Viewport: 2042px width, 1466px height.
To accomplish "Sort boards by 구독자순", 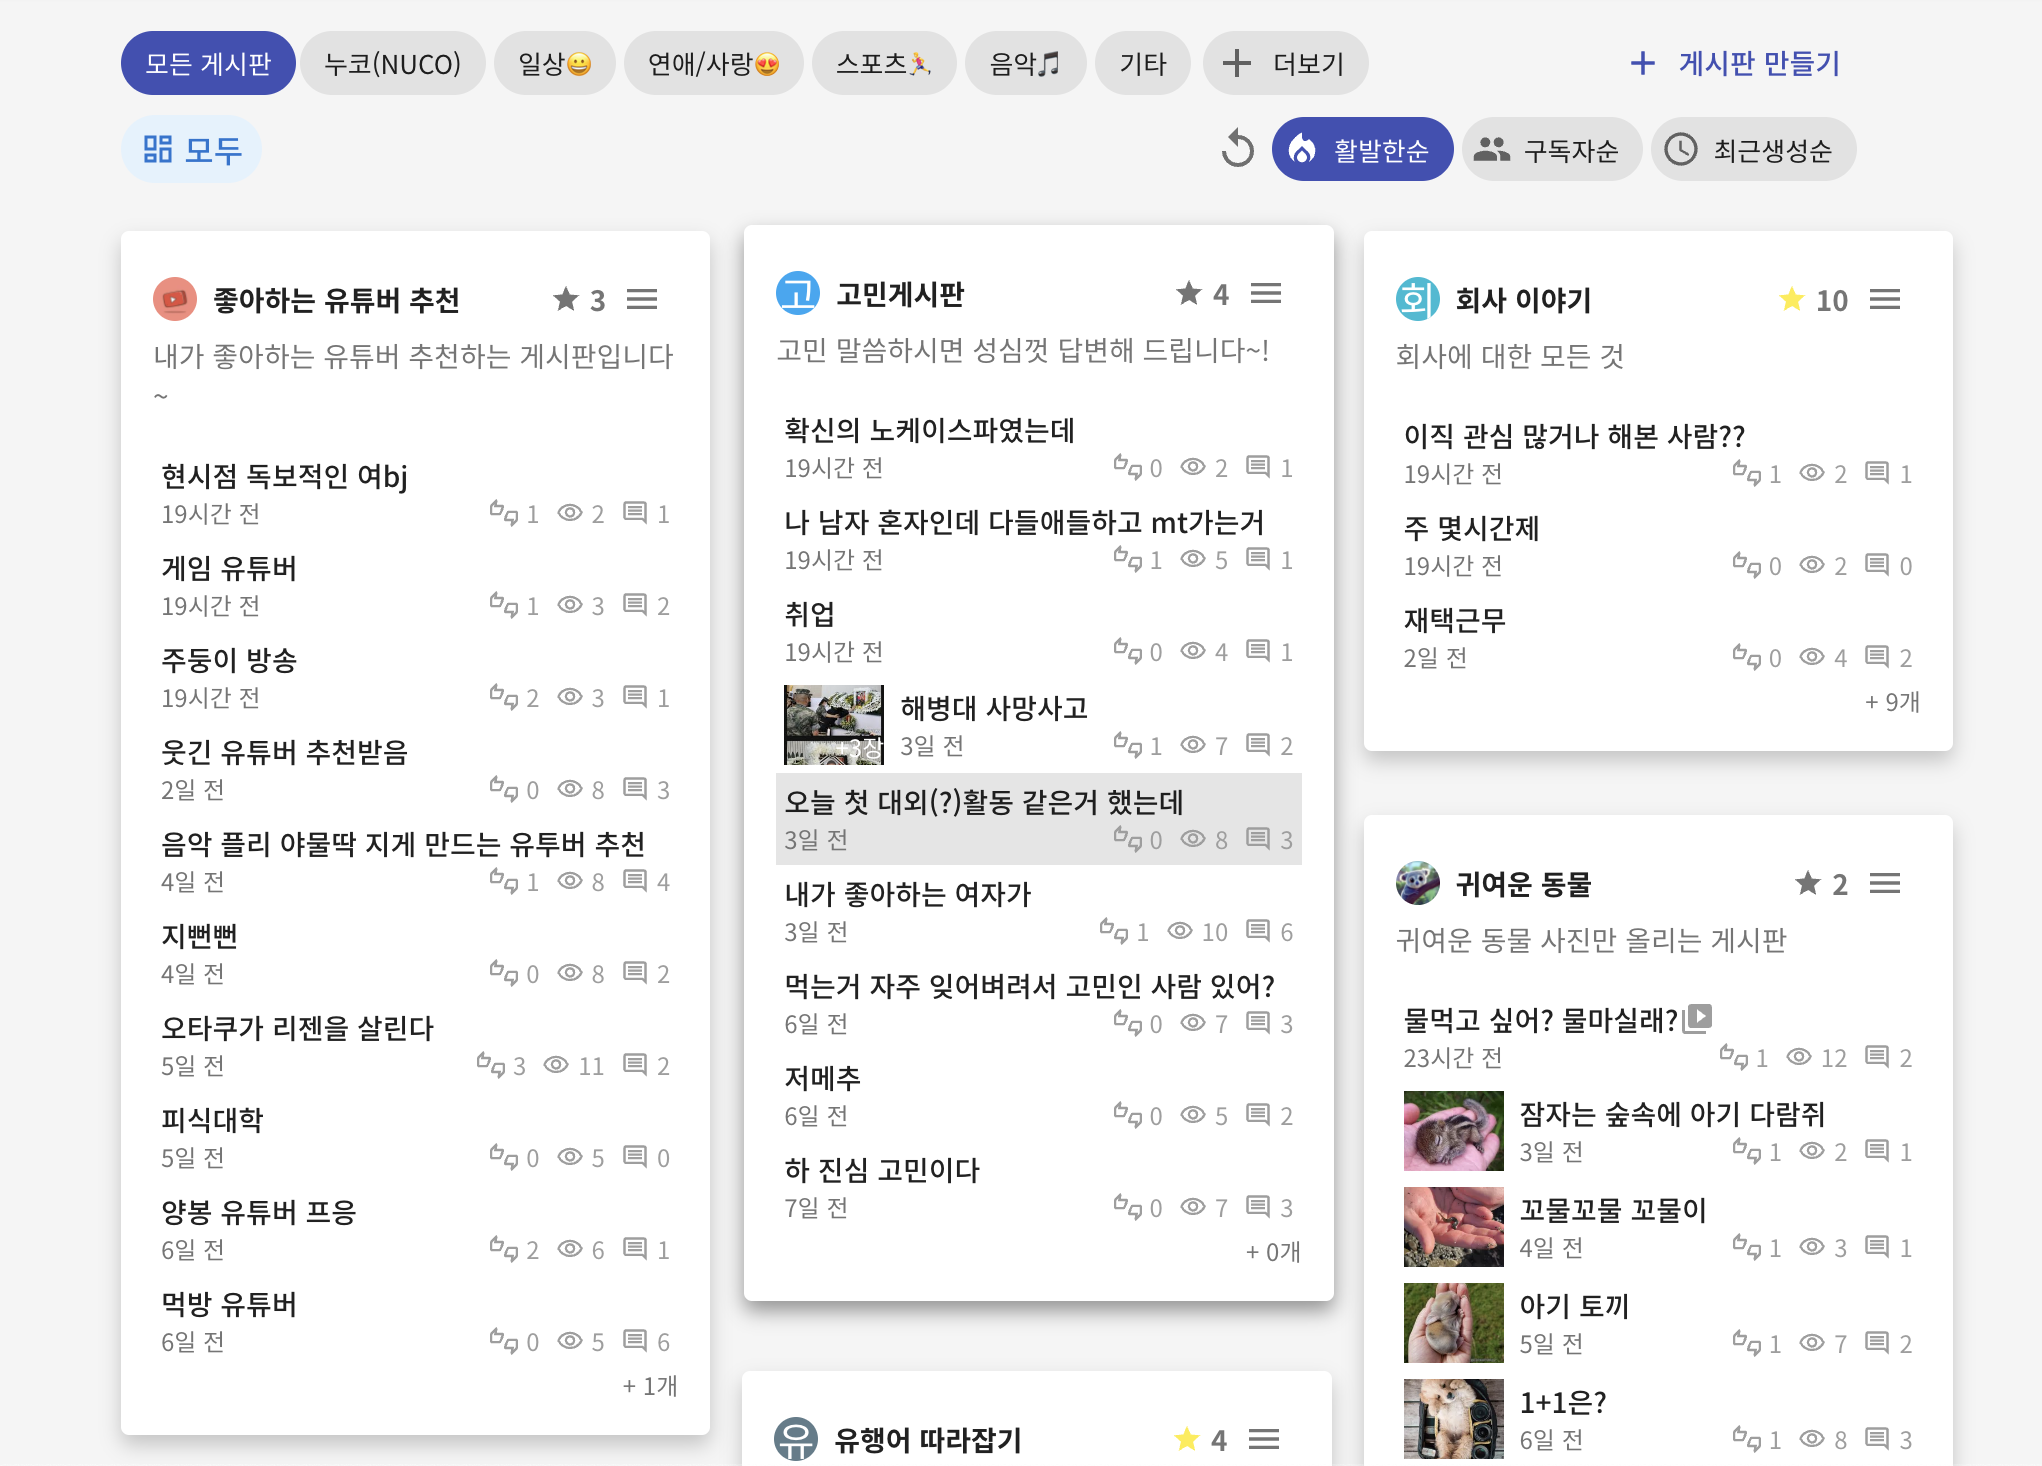I will [x=1551, y=150].
